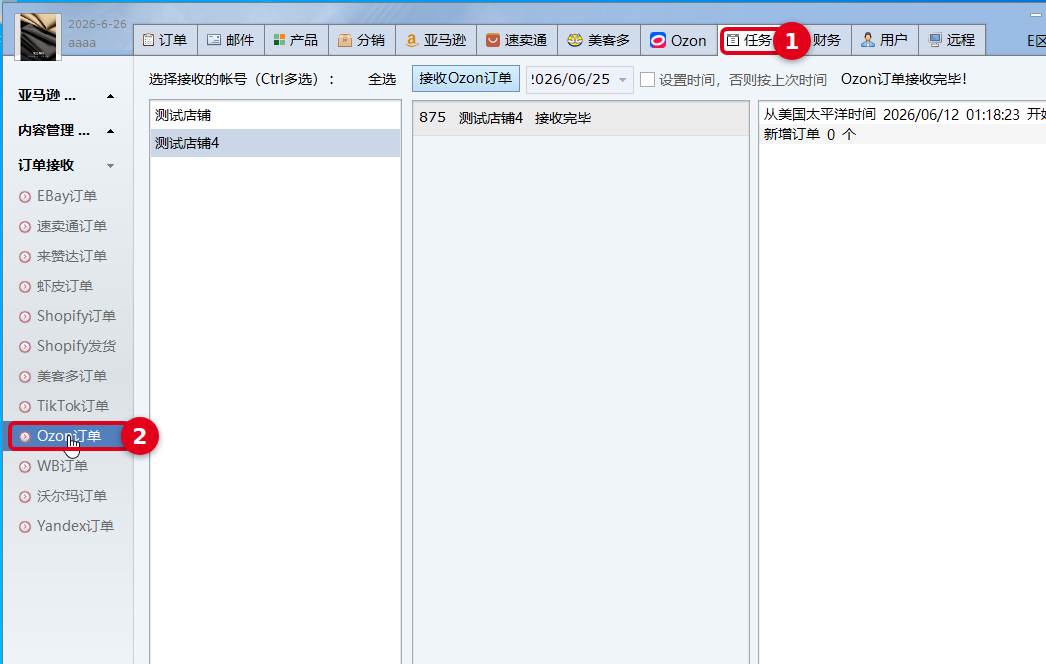
Task: Open the 用户 tab
Action: [884, 40]
